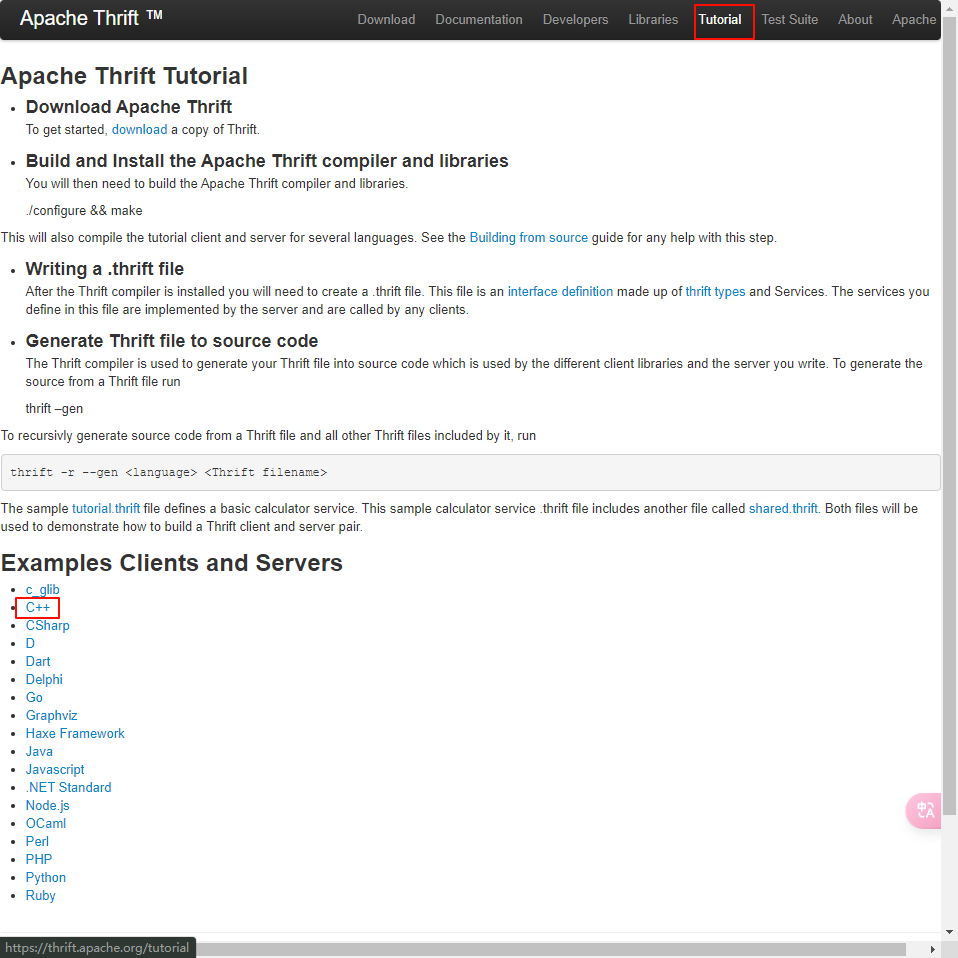Click the Examples Clients and Servers heading

172,563
